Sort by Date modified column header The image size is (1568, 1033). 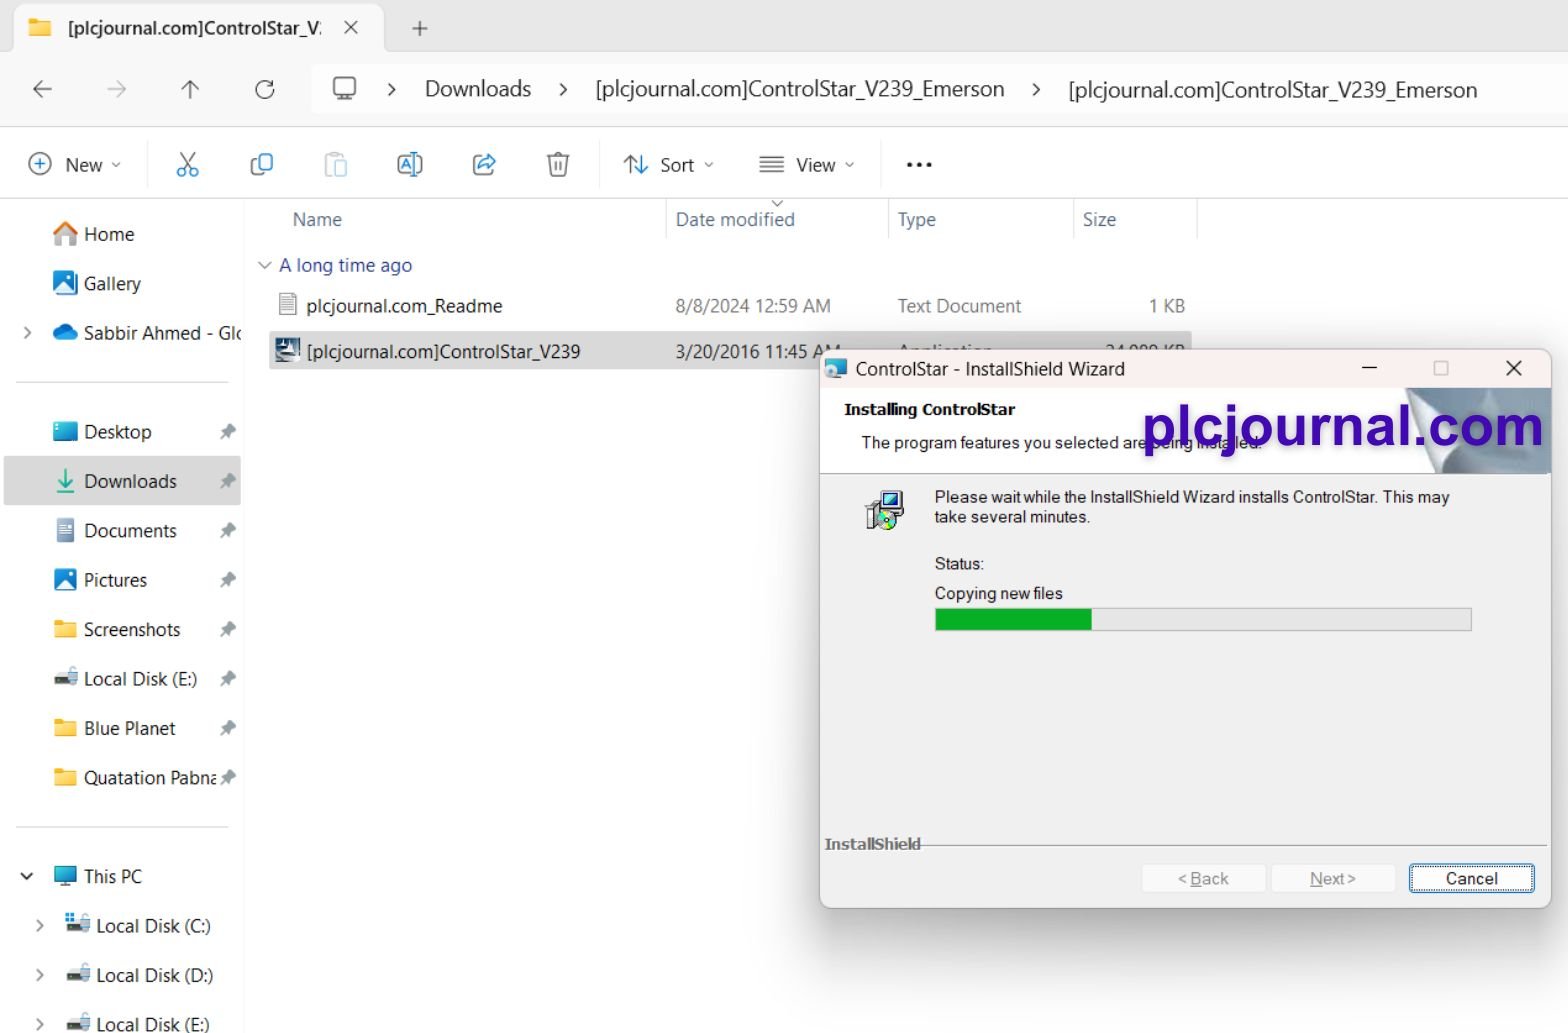pos(735,220)
